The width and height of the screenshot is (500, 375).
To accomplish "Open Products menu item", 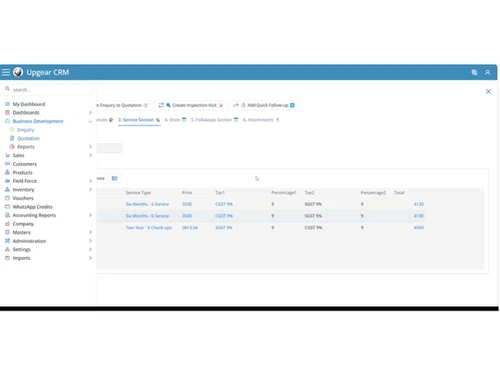I will pyautogui.click(x=22, y=172).
